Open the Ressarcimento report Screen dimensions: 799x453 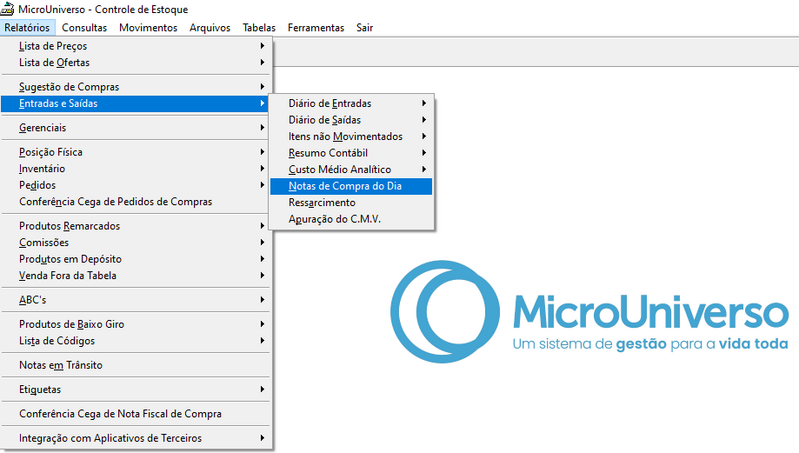click(351, 202)
